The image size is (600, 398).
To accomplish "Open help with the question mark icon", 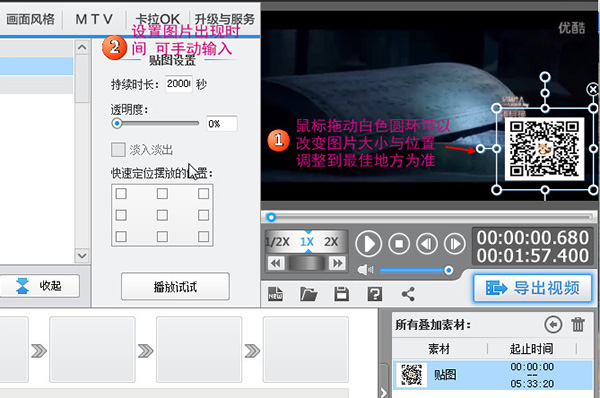I will pyautogui.click(x=375, y=294).
